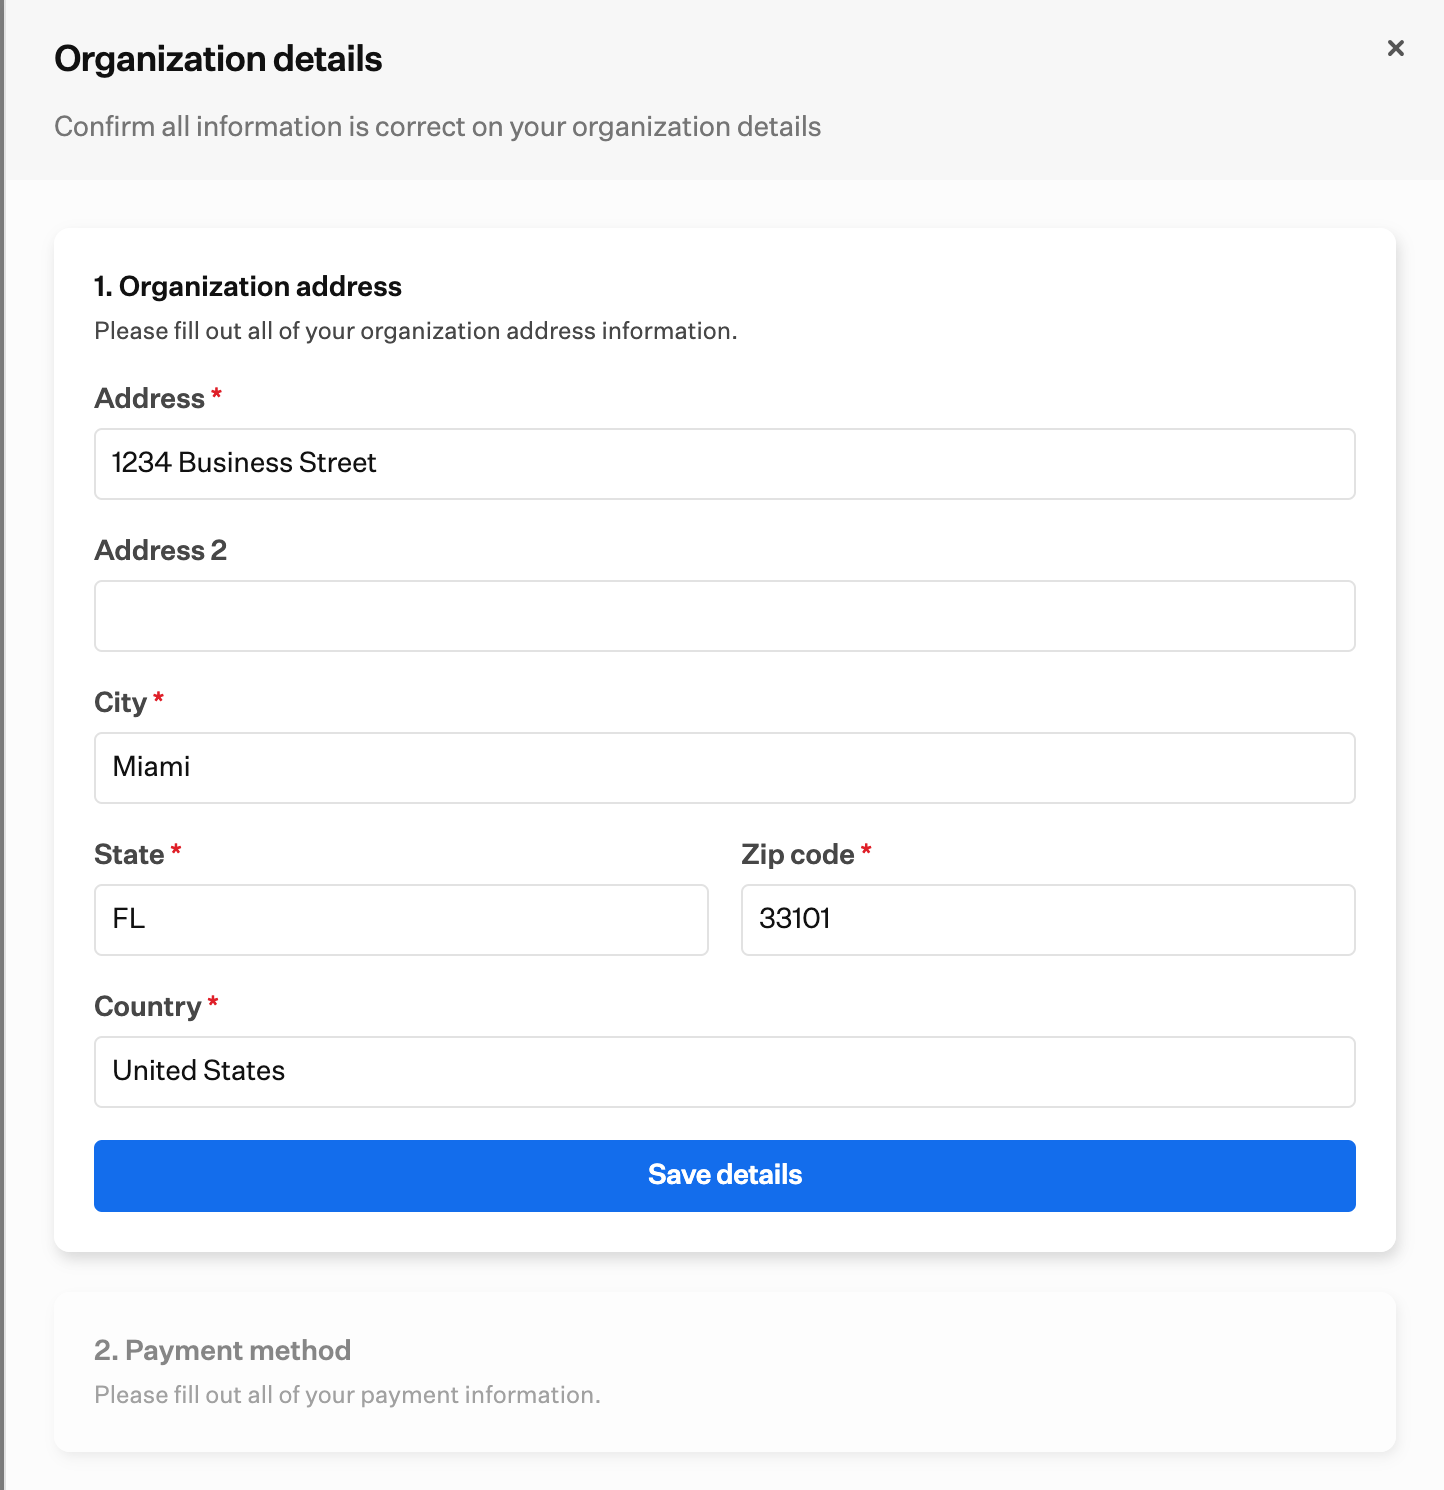Image resolution: width=1444 pixels, height=1490 pixels.
Task: Close the Organization details dialog
Action: tap(1396, 48)
